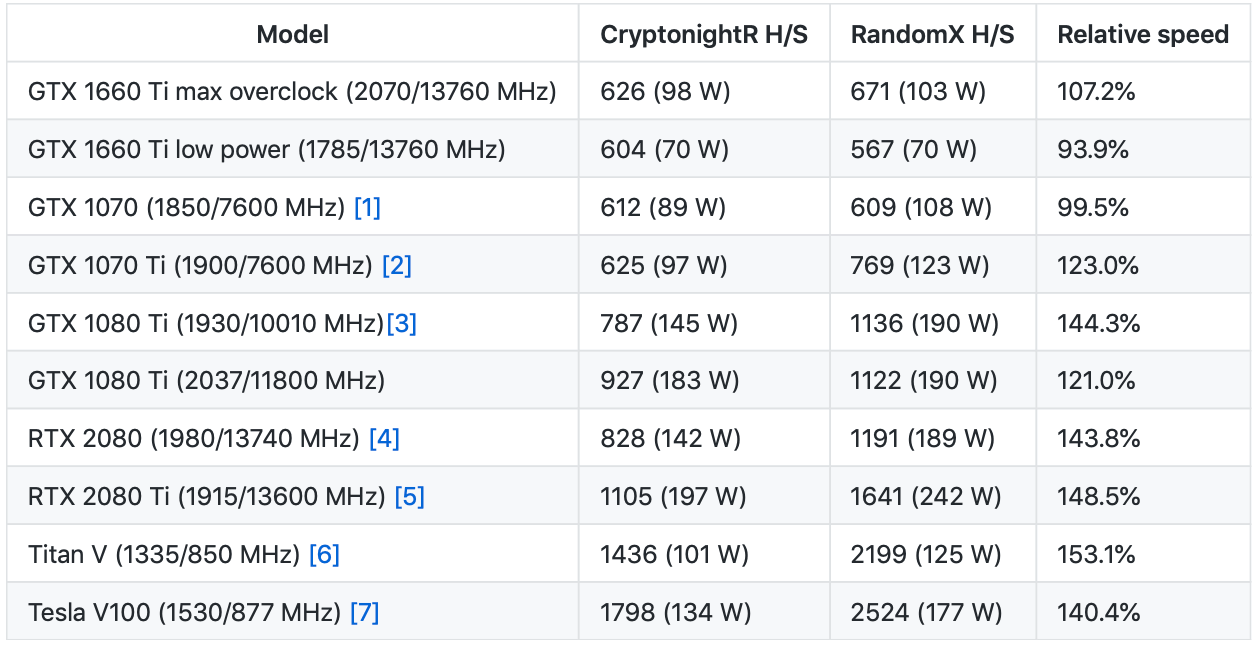Follow reference [7] for Tesla V100

(x=364, y=612)
